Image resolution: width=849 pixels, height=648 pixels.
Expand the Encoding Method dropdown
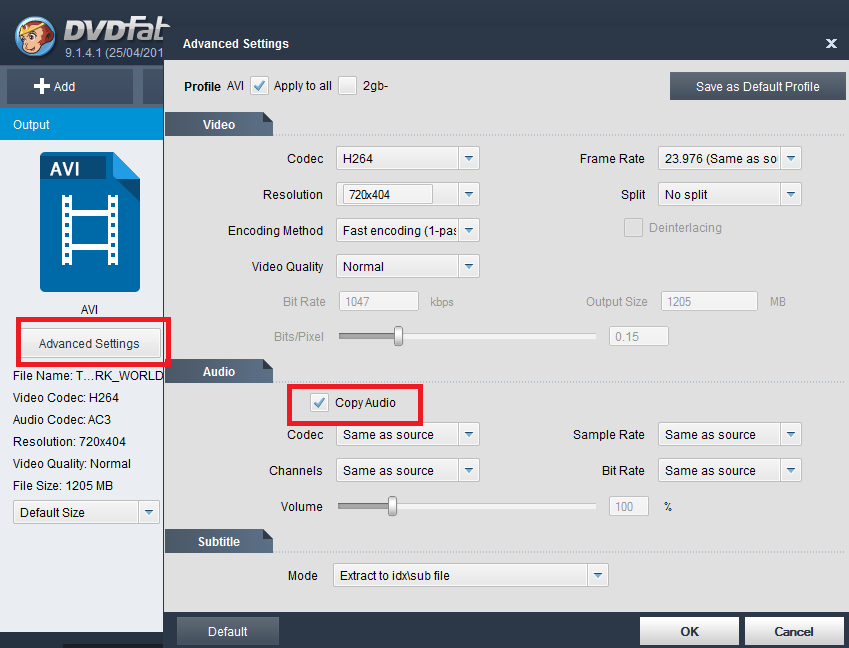click(x=469, y=231)
